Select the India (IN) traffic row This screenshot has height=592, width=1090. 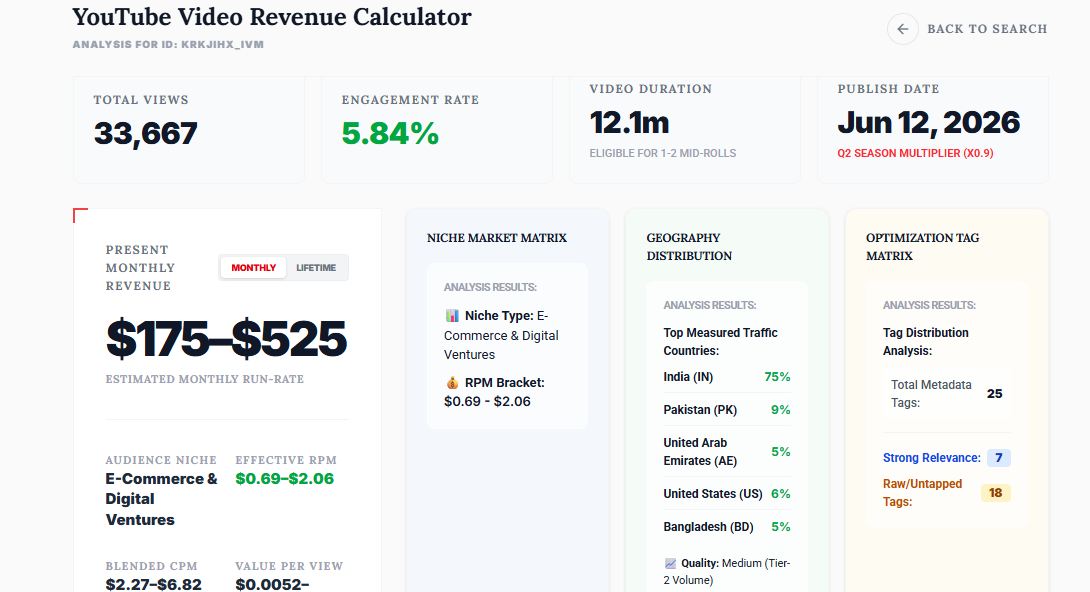point(726,377)
